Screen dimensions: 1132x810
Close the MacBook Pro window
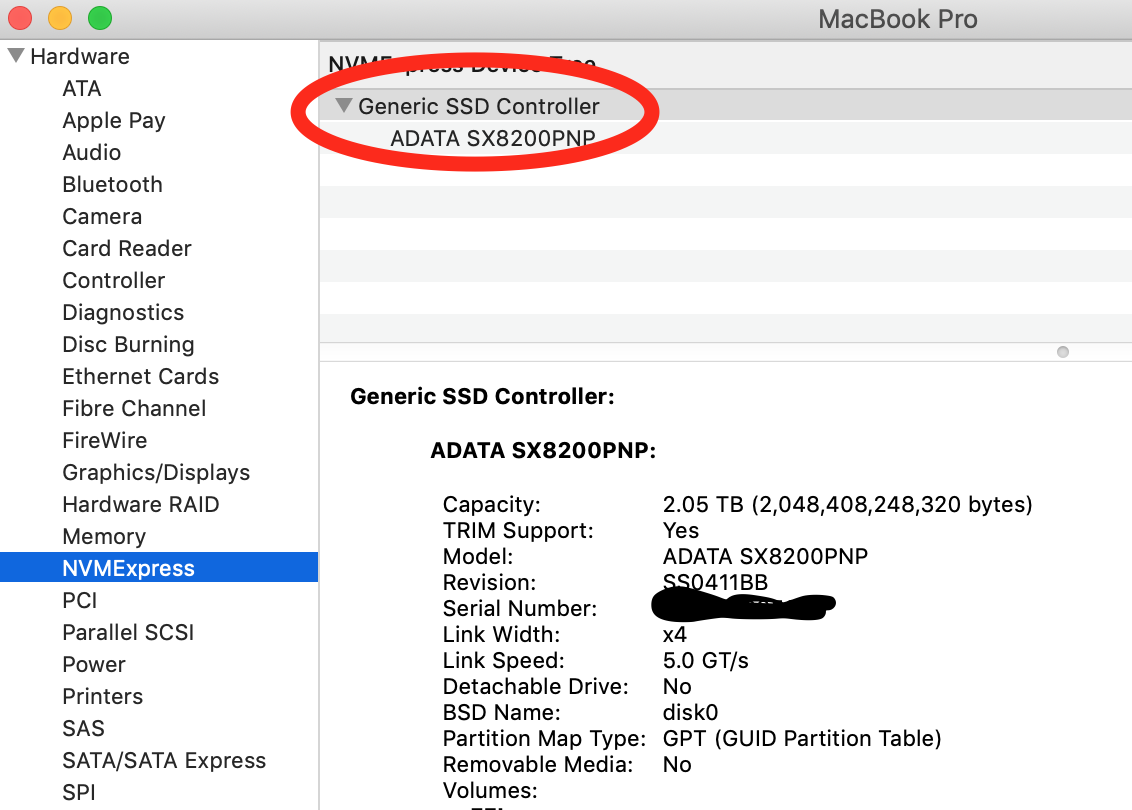coord(20,18)
